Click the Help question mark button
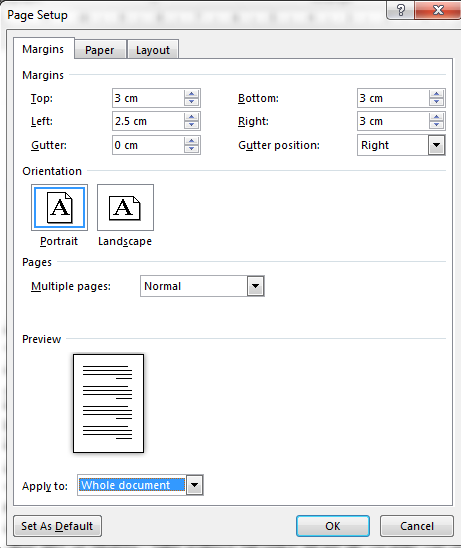 click(x=401, y=10)
